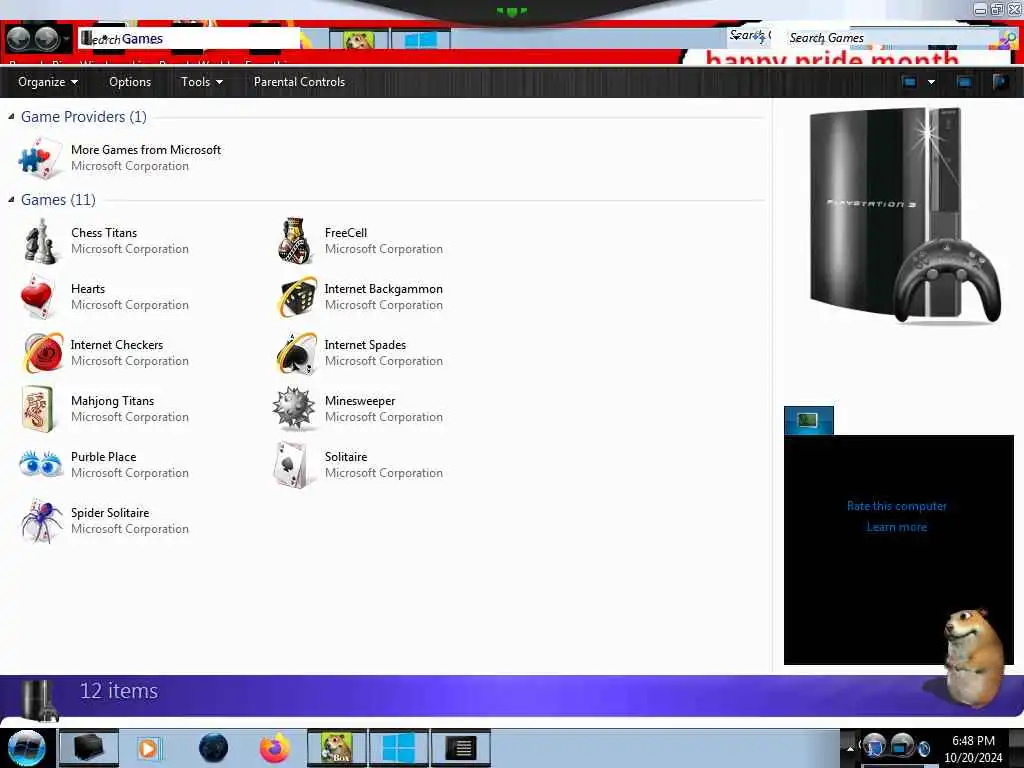Click the PlayStation 3 preview image
This screenshot has height=768, width=1024.
click(x=903, y=215)
